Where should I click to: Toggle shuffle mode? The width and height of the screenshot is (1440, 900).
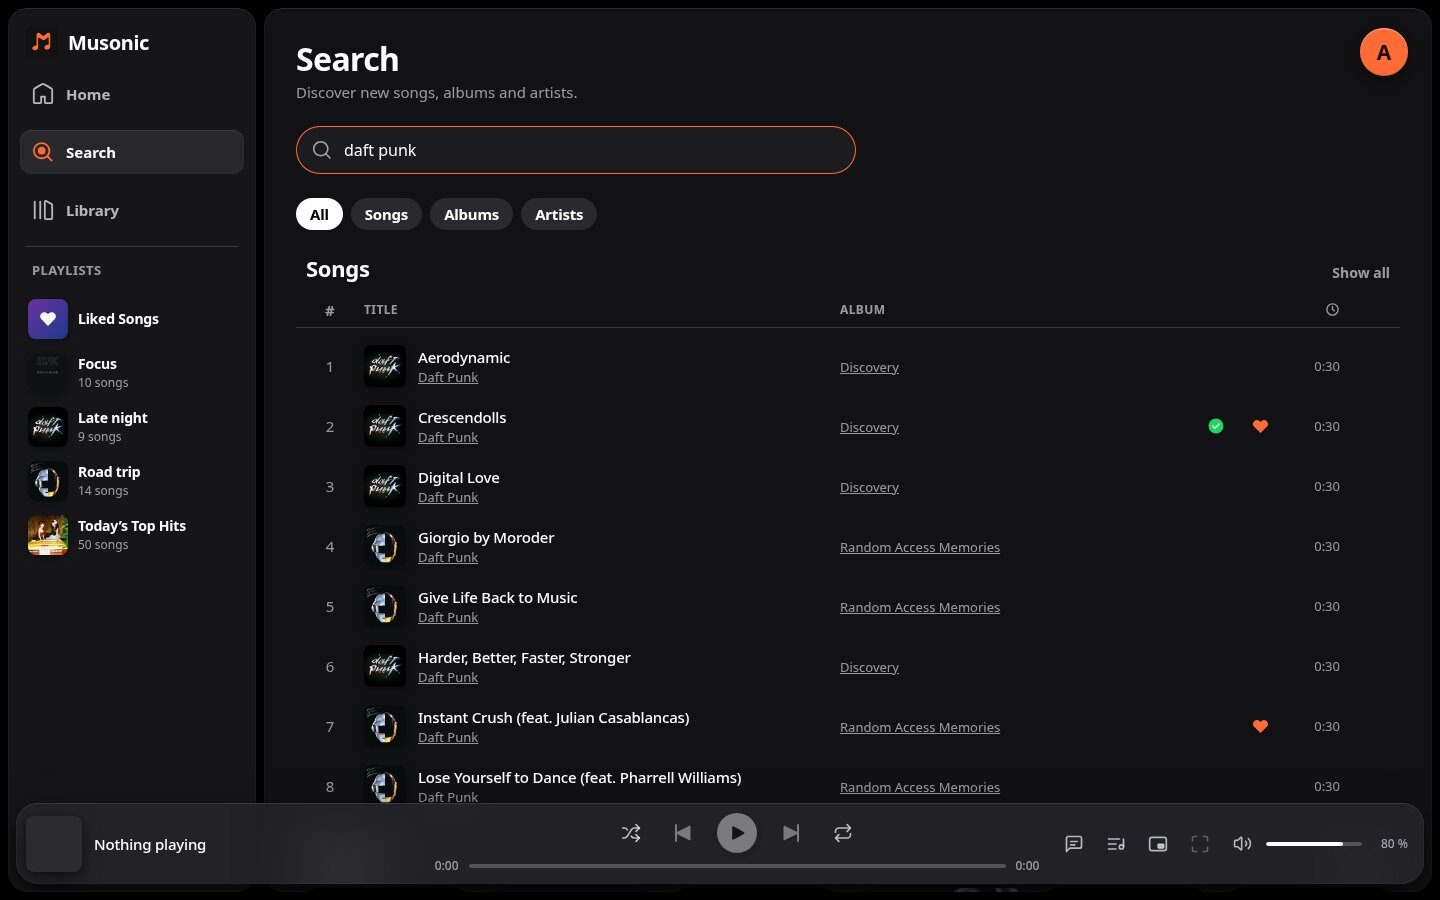coord(631,833)
